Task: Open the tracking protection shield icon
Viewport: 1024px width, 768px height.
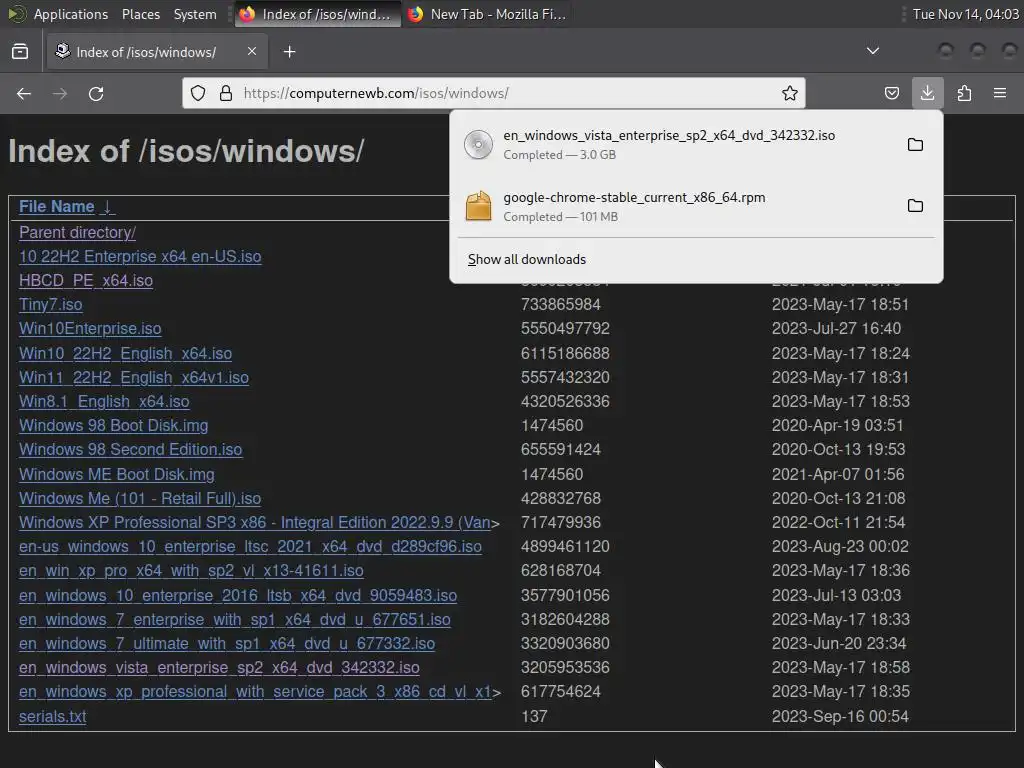Action: click(198, 93)
